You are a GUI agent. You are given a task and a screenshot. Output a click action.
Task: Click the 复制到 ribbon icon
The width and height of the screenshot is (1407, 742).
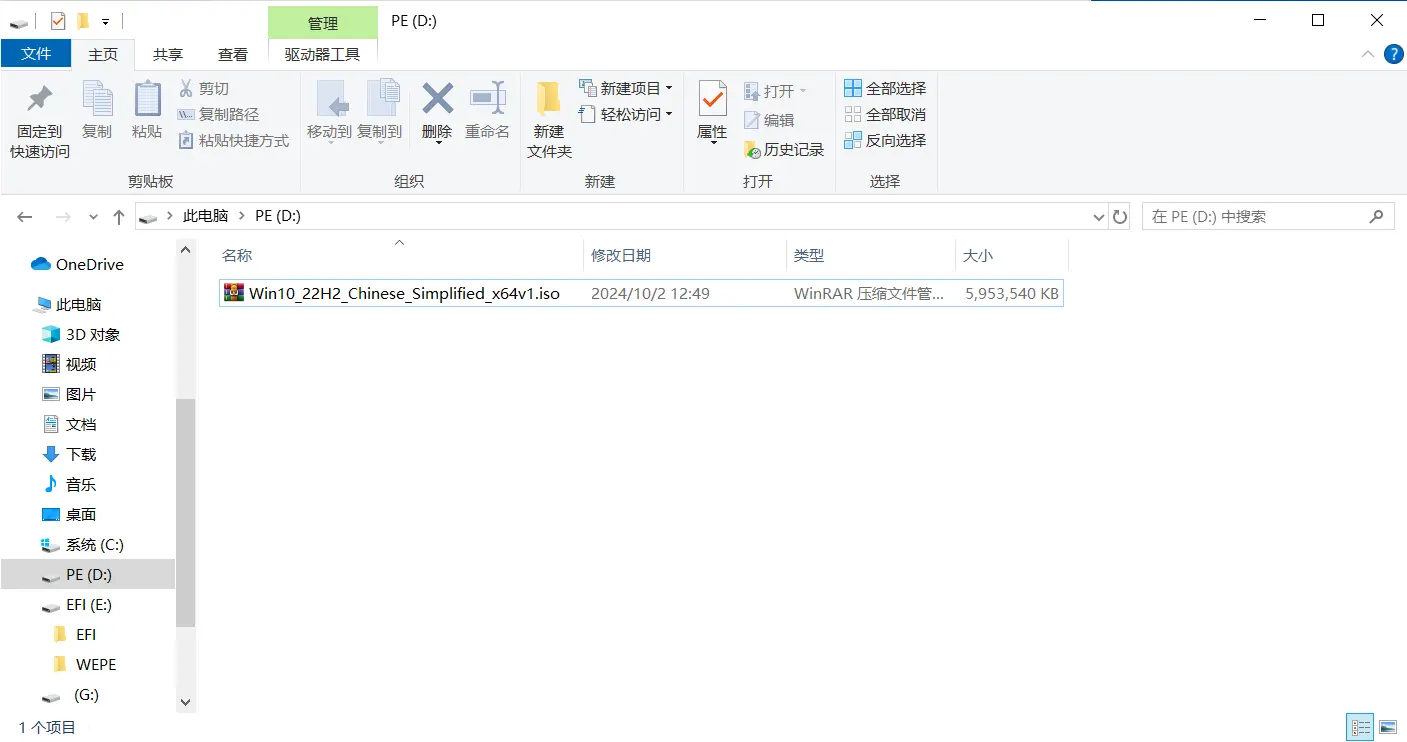(x=381, y=99)
